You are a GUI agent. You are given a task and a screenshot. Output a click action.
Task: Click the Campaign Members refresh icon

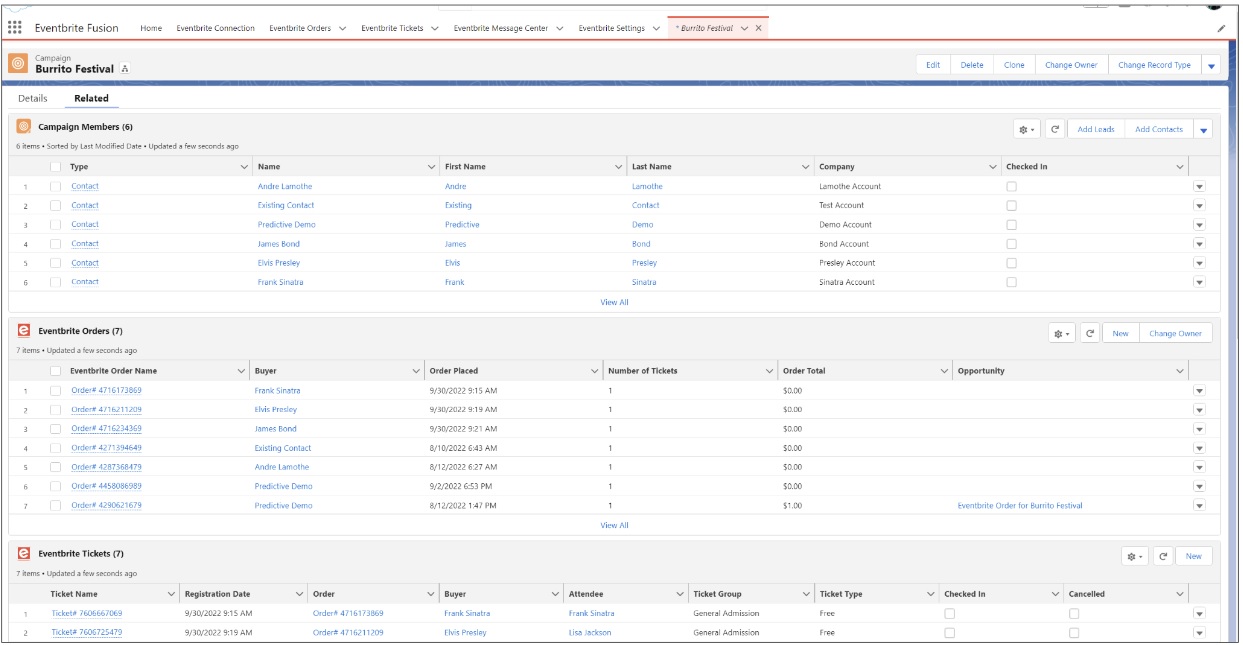(x=1055, y=129)
